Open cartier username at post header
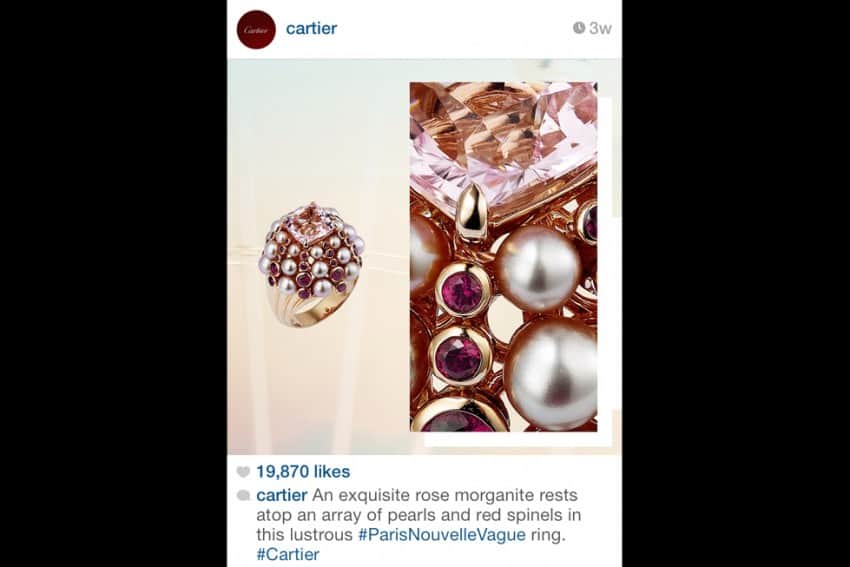This screenshot has height=567, width=850. tap(311, 28)
